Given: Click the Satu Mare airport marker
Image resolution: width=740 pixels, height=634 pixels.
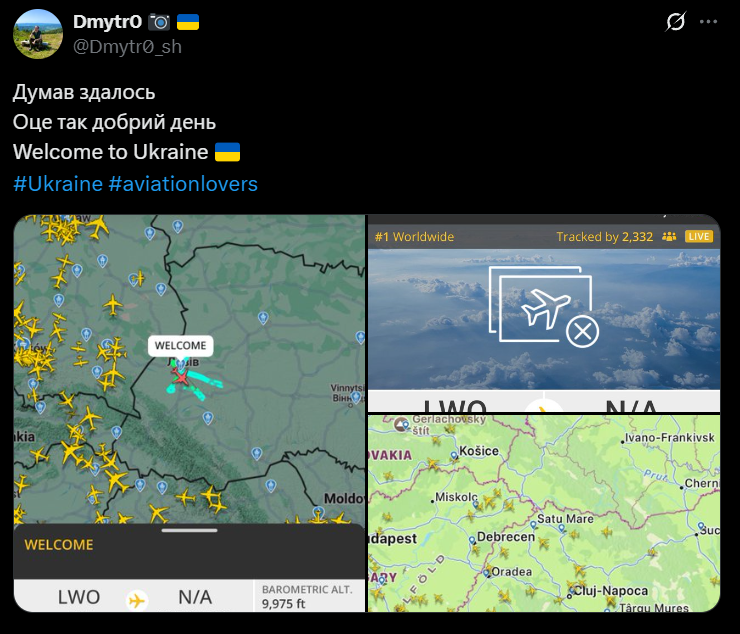Looking at the screenshot, I should [x=533, y=524].
